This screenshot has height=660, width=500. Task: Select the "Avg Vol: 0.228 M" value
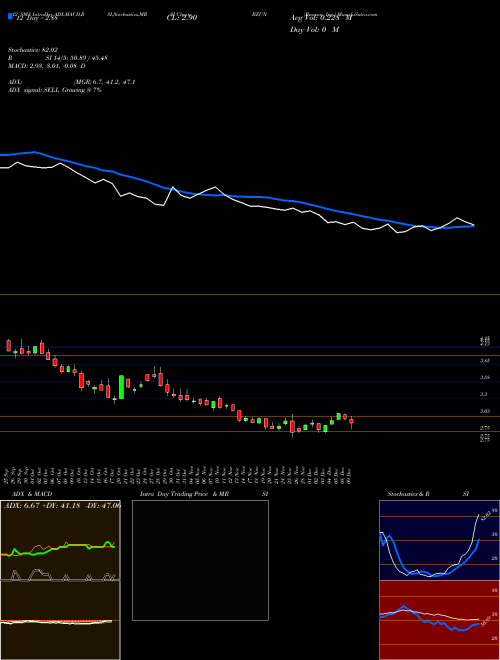(x=321, y=18)
